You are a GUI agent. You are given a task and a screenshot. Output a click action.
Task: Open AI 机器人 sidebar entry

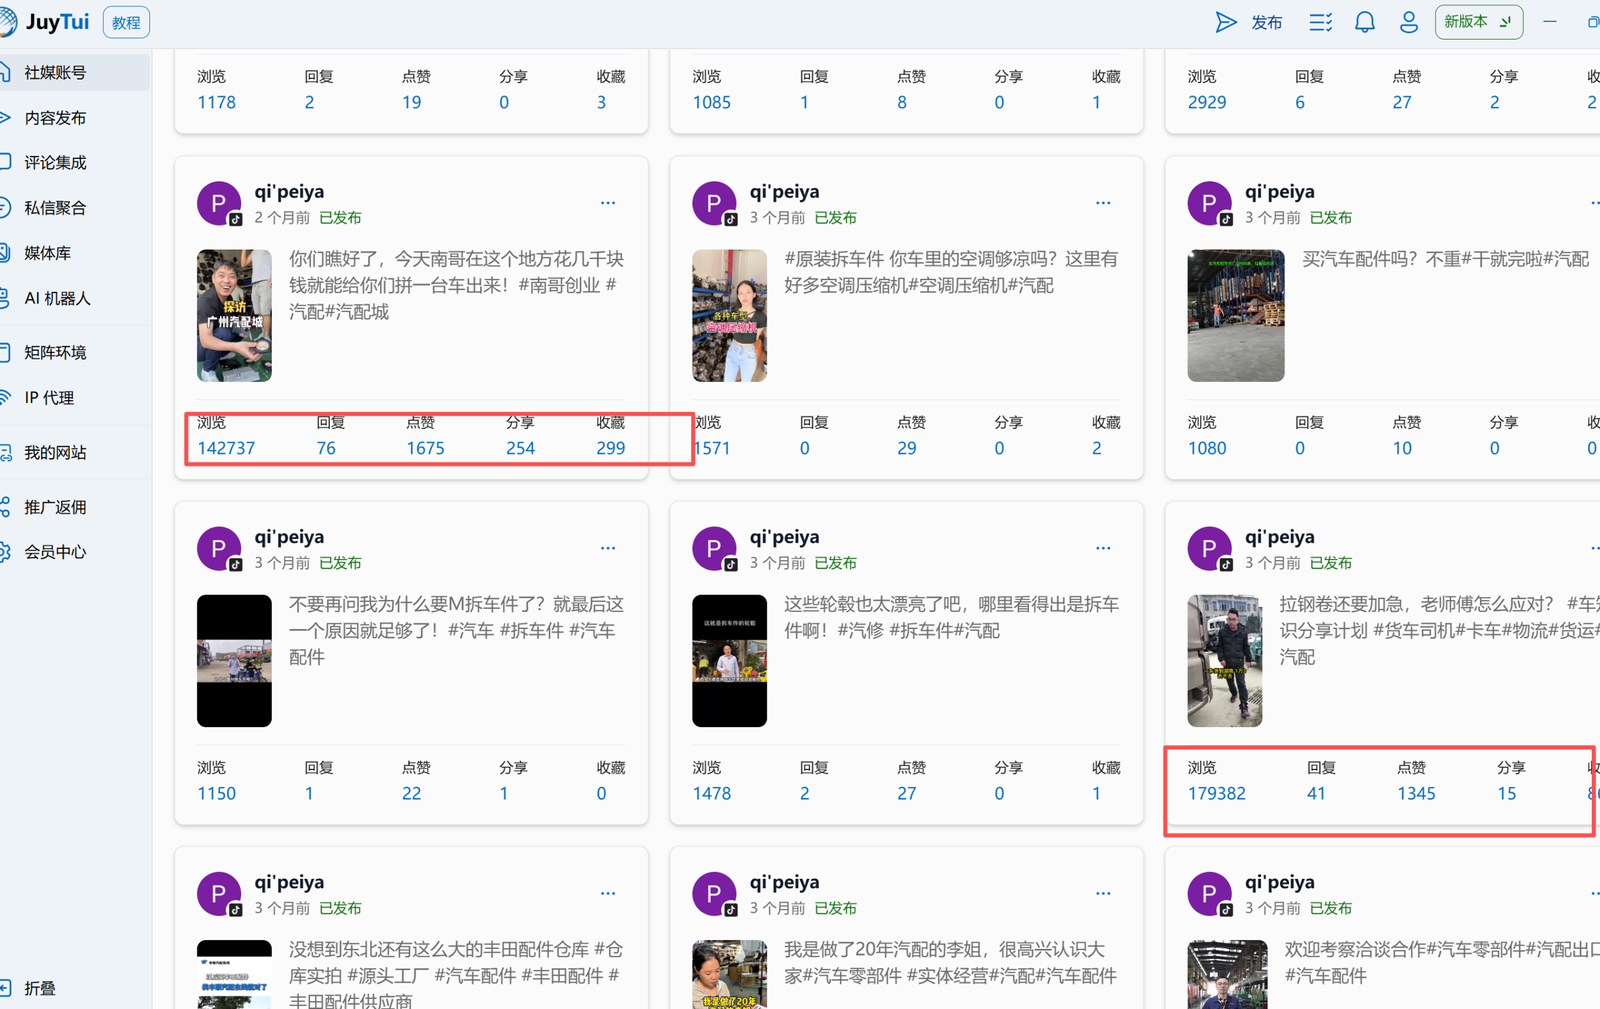pos(57,298)
